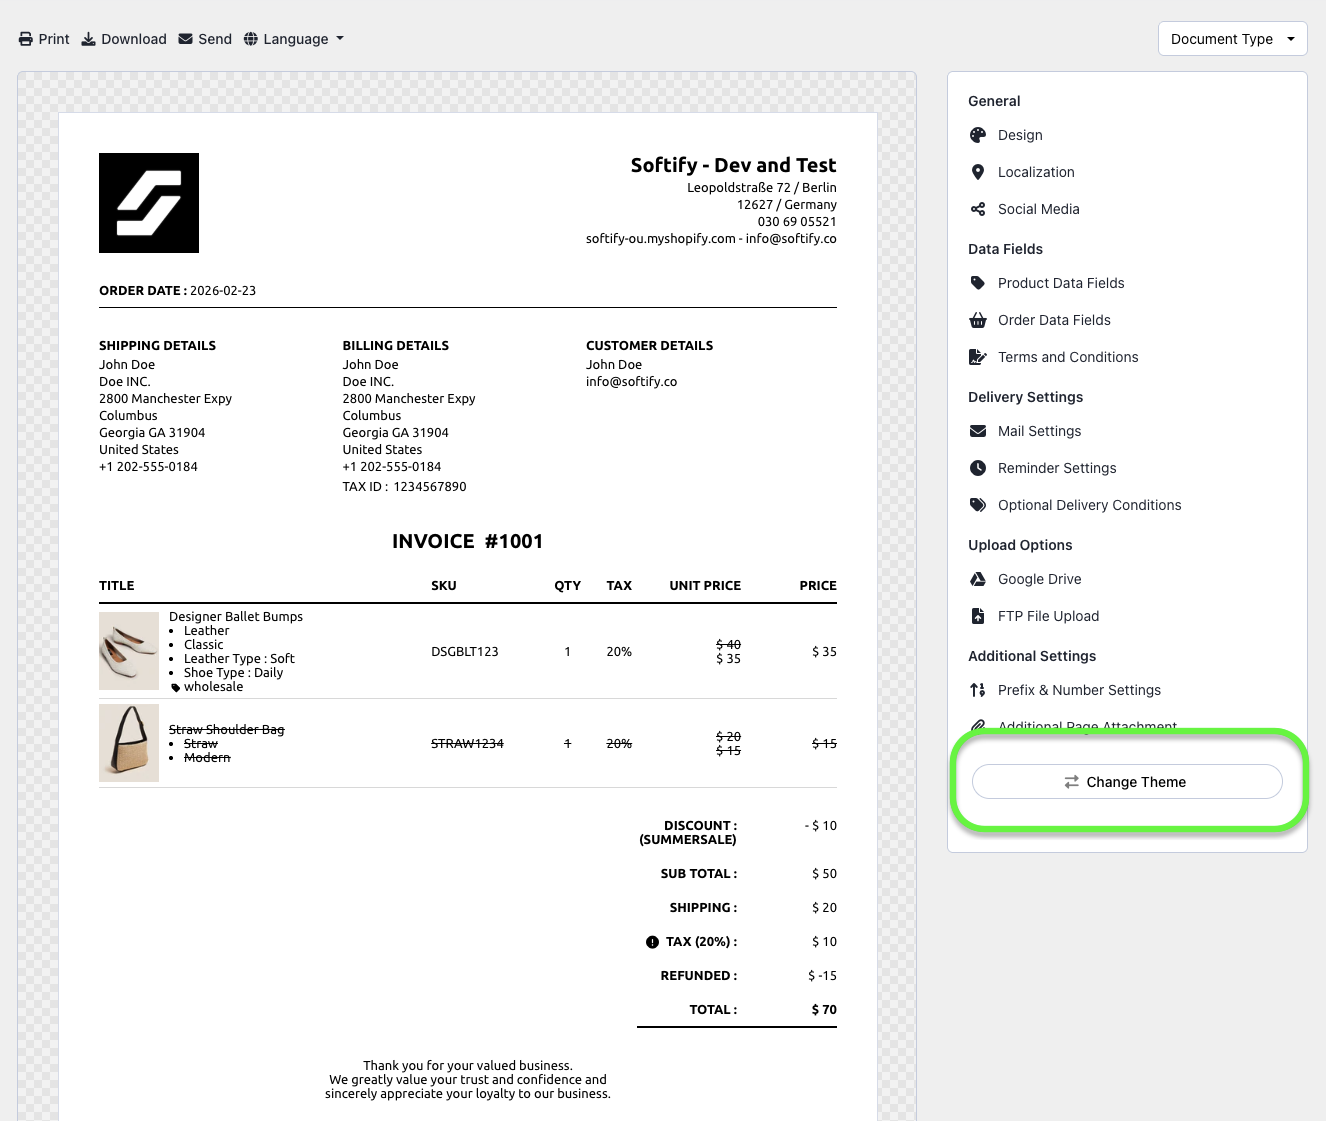Click the Reminder Settings clock icon
1326x1121 pixels.
coord(978,468)
